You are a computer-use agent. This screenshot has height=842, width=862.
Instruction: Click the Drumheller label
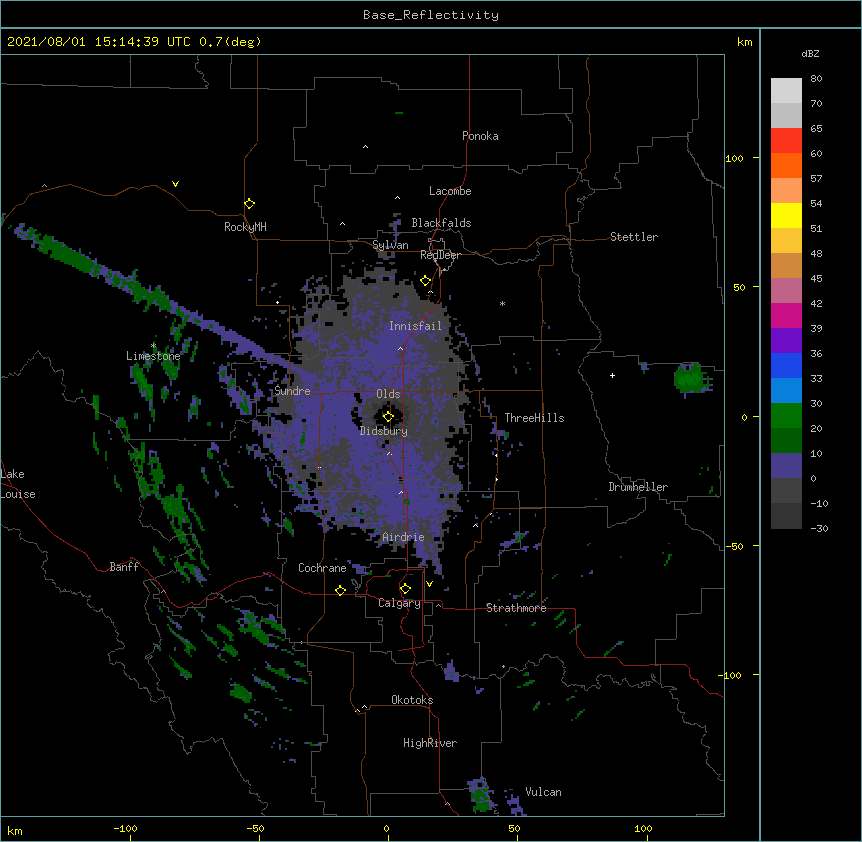(638, 487)
